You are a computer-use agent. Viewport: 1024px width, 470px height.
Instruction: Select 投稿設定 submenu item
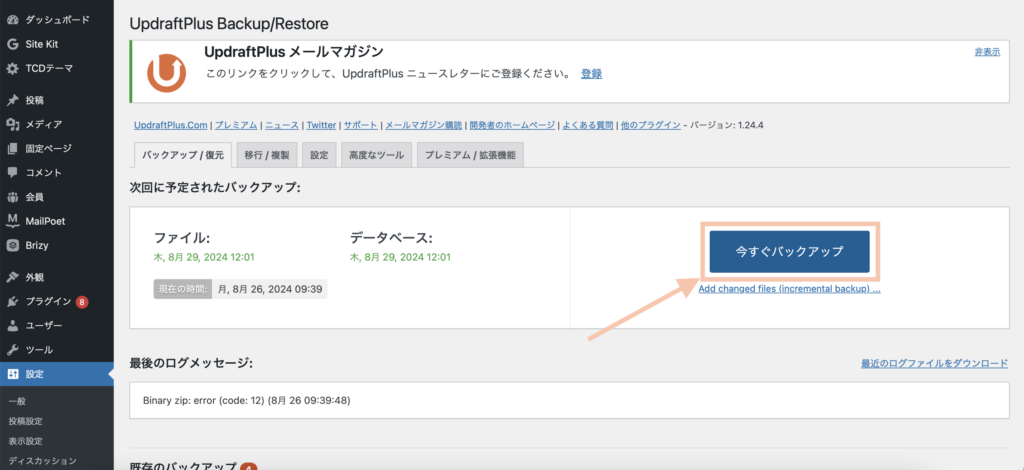tap(25, 421)
